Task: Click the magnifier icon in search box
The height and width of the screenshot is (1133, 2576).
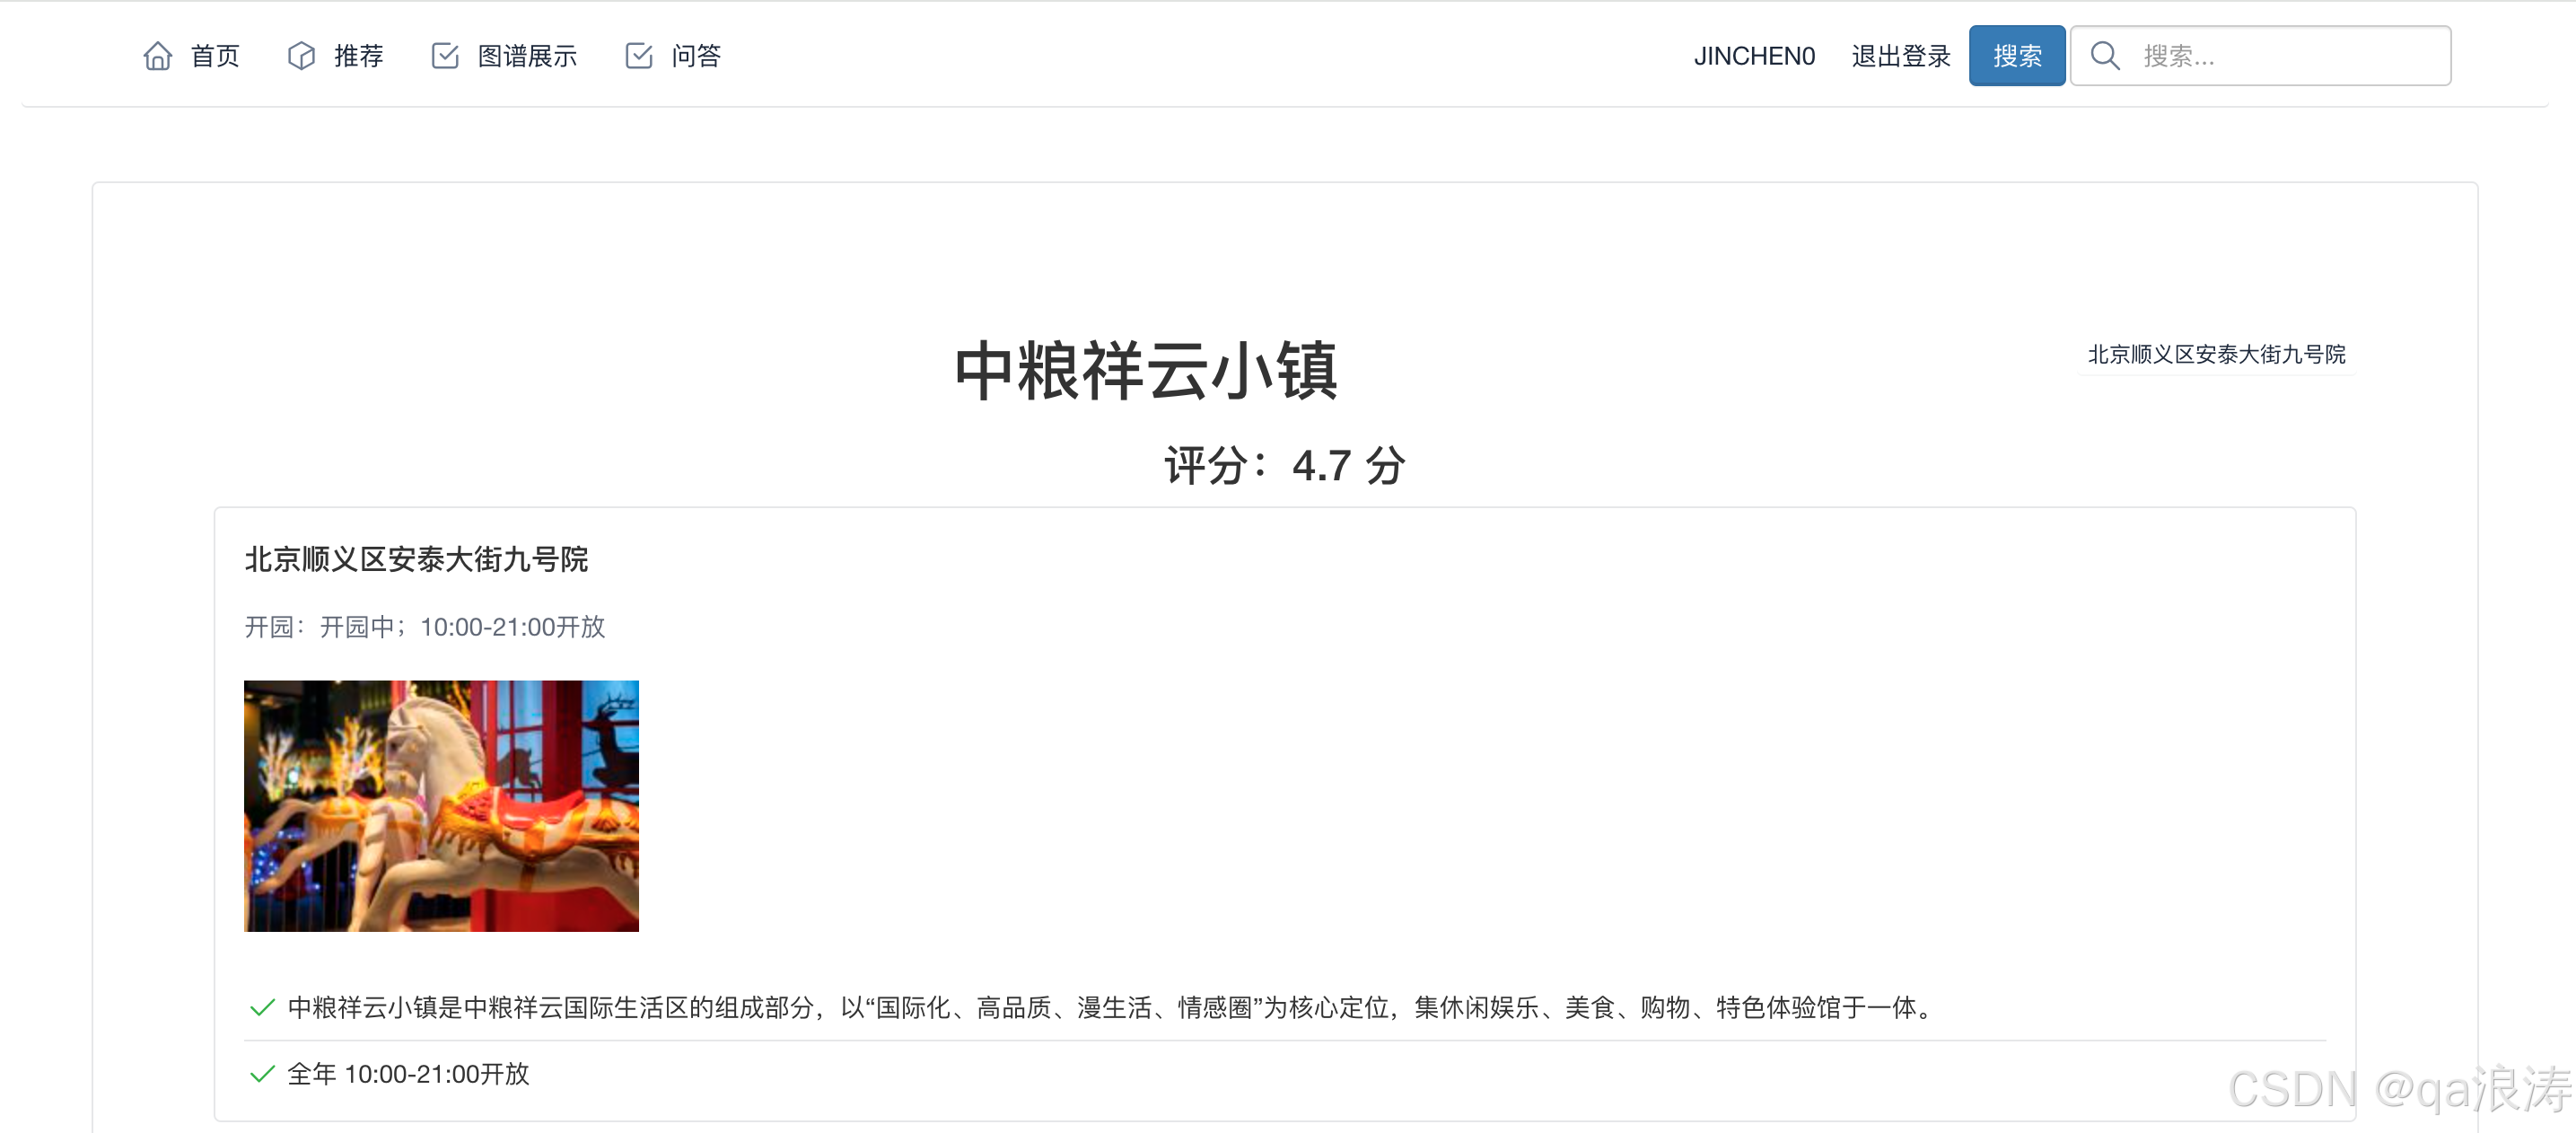Action: [x=2105, y=56]
